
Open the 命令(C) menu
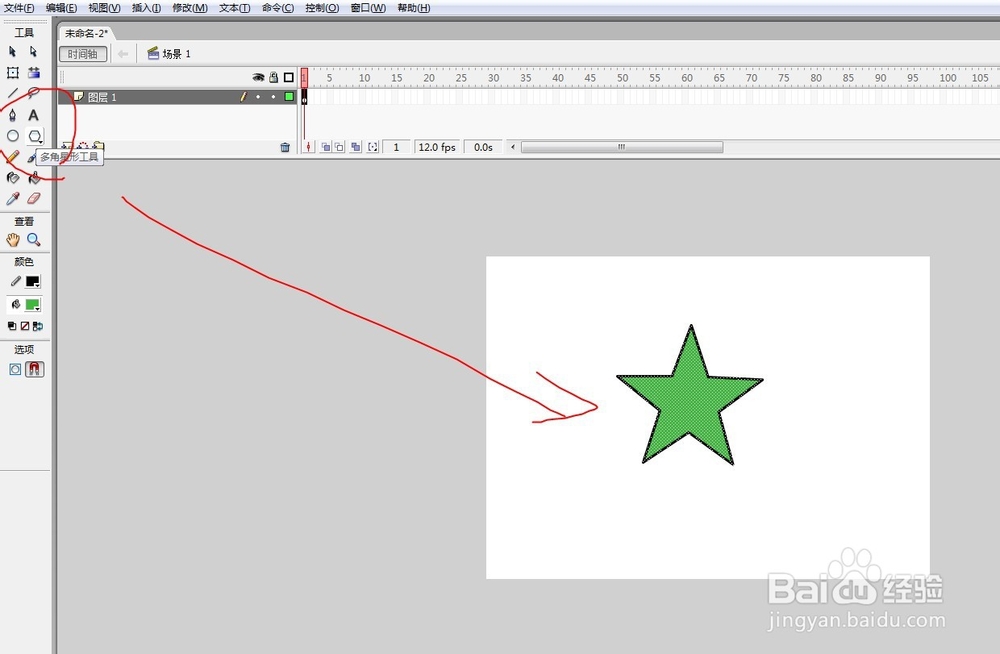[277, 8]
